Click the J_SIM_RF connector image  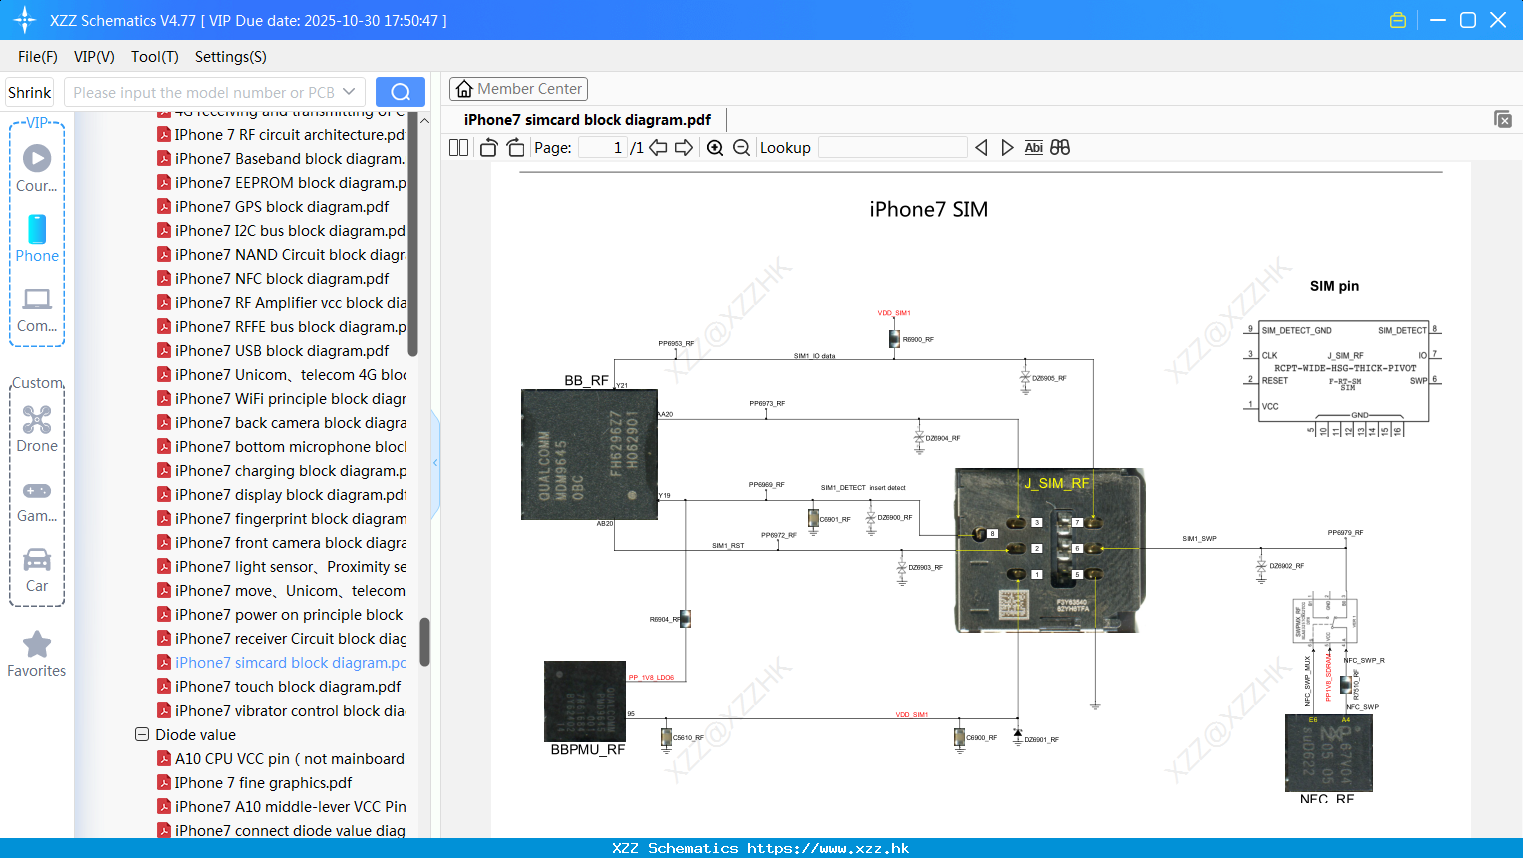point(1049,549)
